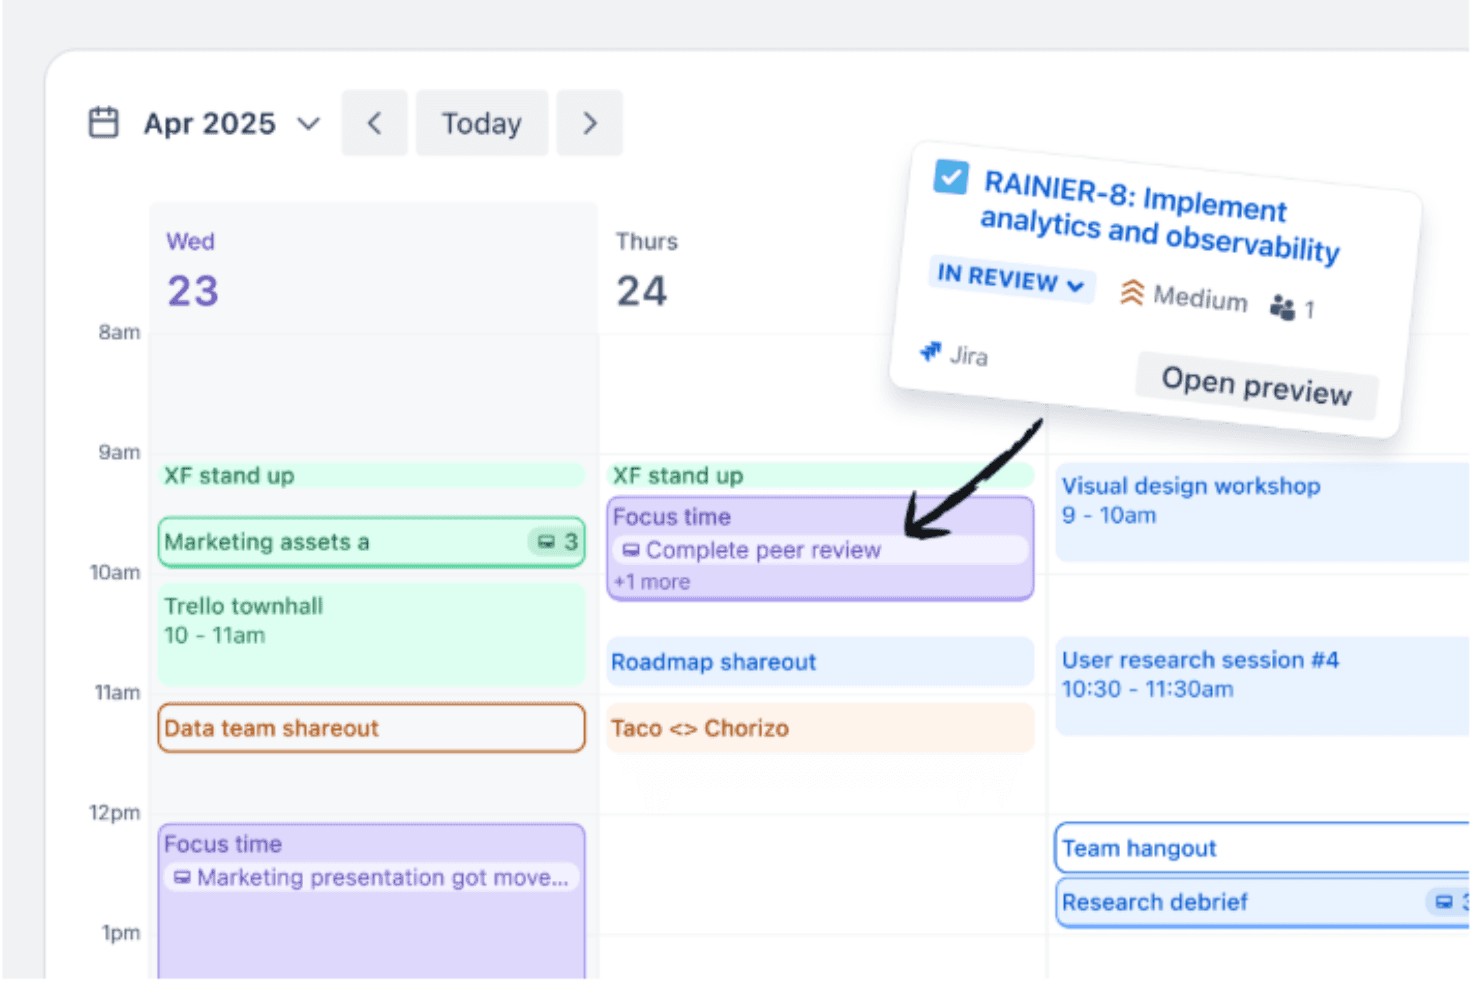Image resolution: width=1480 pixels, height=987 pixels.
Task: Jump to Today in the calendar
Action: click(x=482, y=123)
